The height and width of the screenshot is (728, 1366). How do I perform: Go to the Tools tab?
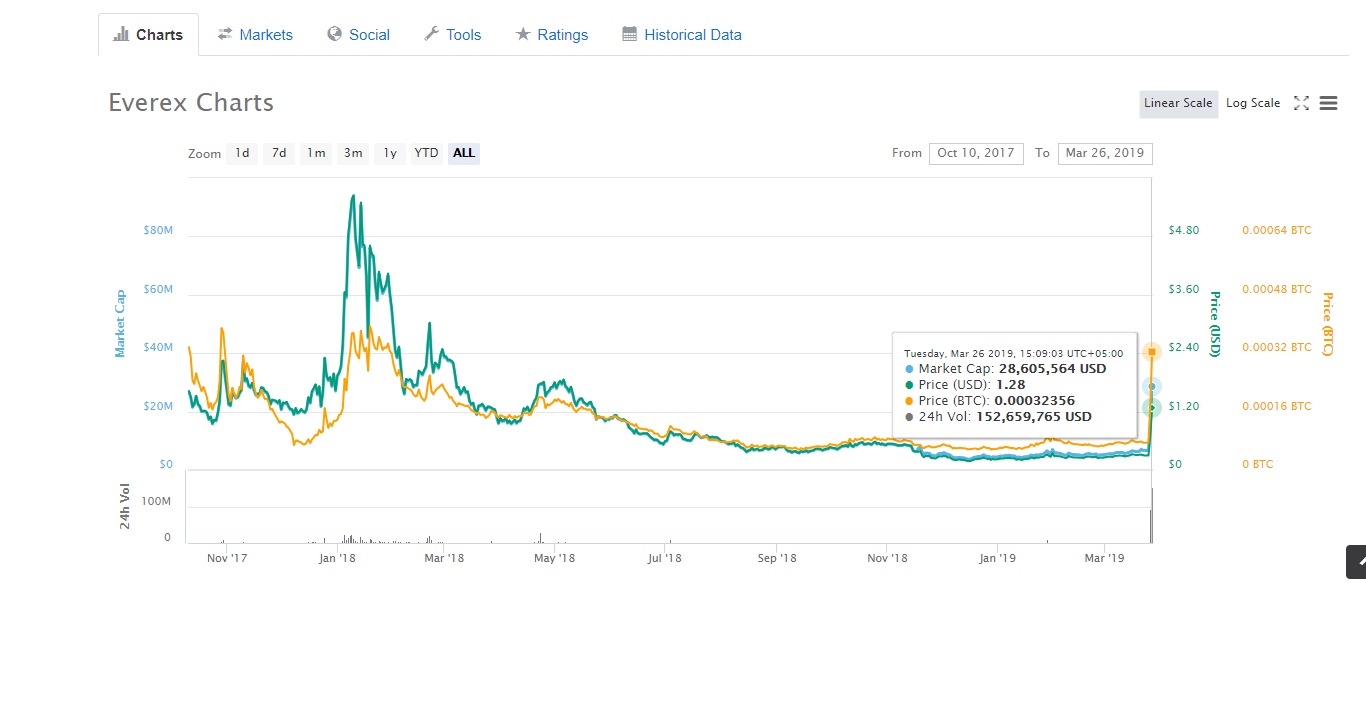click(x=452, y=35)
